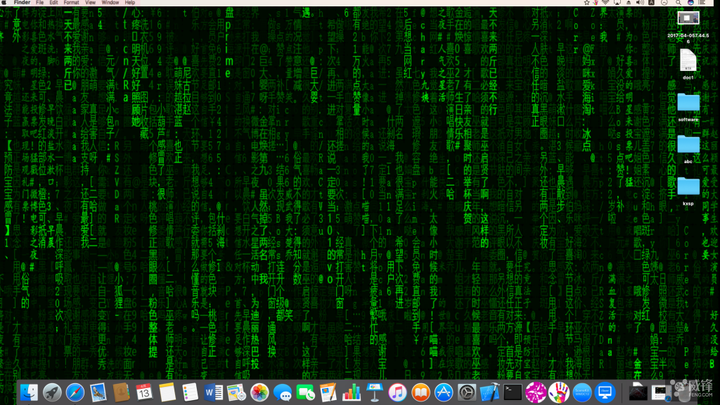Open Photos colorful flower icon
The height and width of the screenshot is (405, 720).
259,393
